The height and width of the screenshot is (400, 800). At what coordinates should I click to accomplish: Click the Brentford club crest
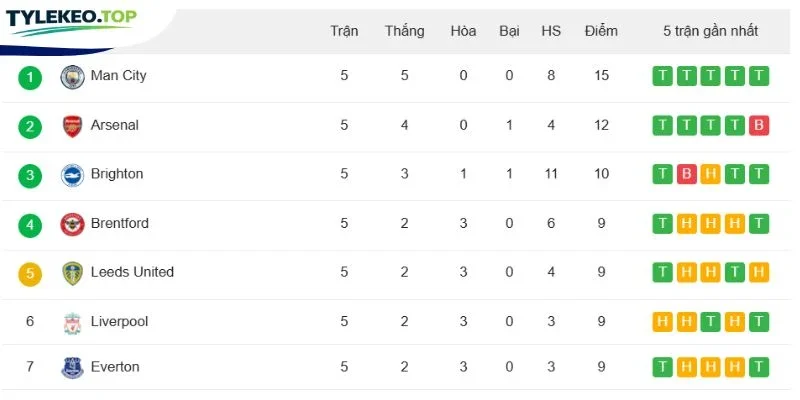72,224
